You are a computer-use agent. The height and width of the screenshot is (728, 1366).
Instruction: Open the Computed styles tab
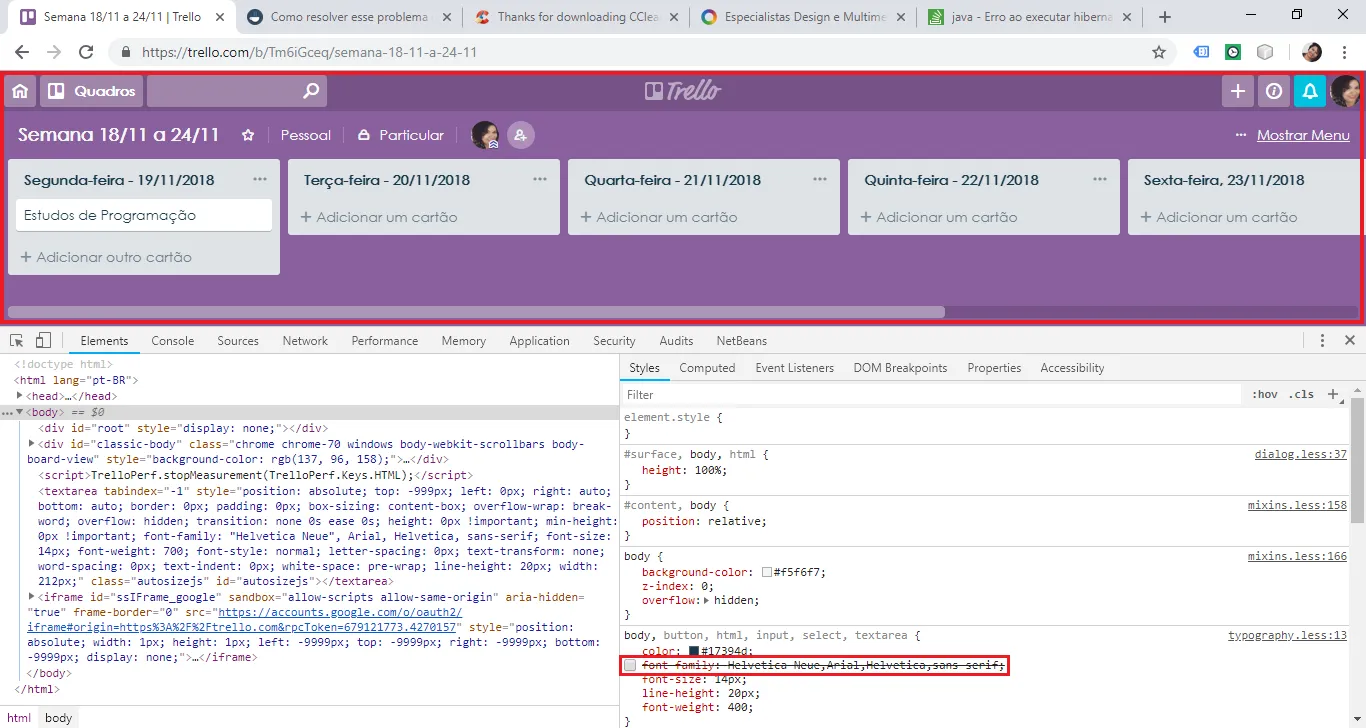(x=707, y=368)
